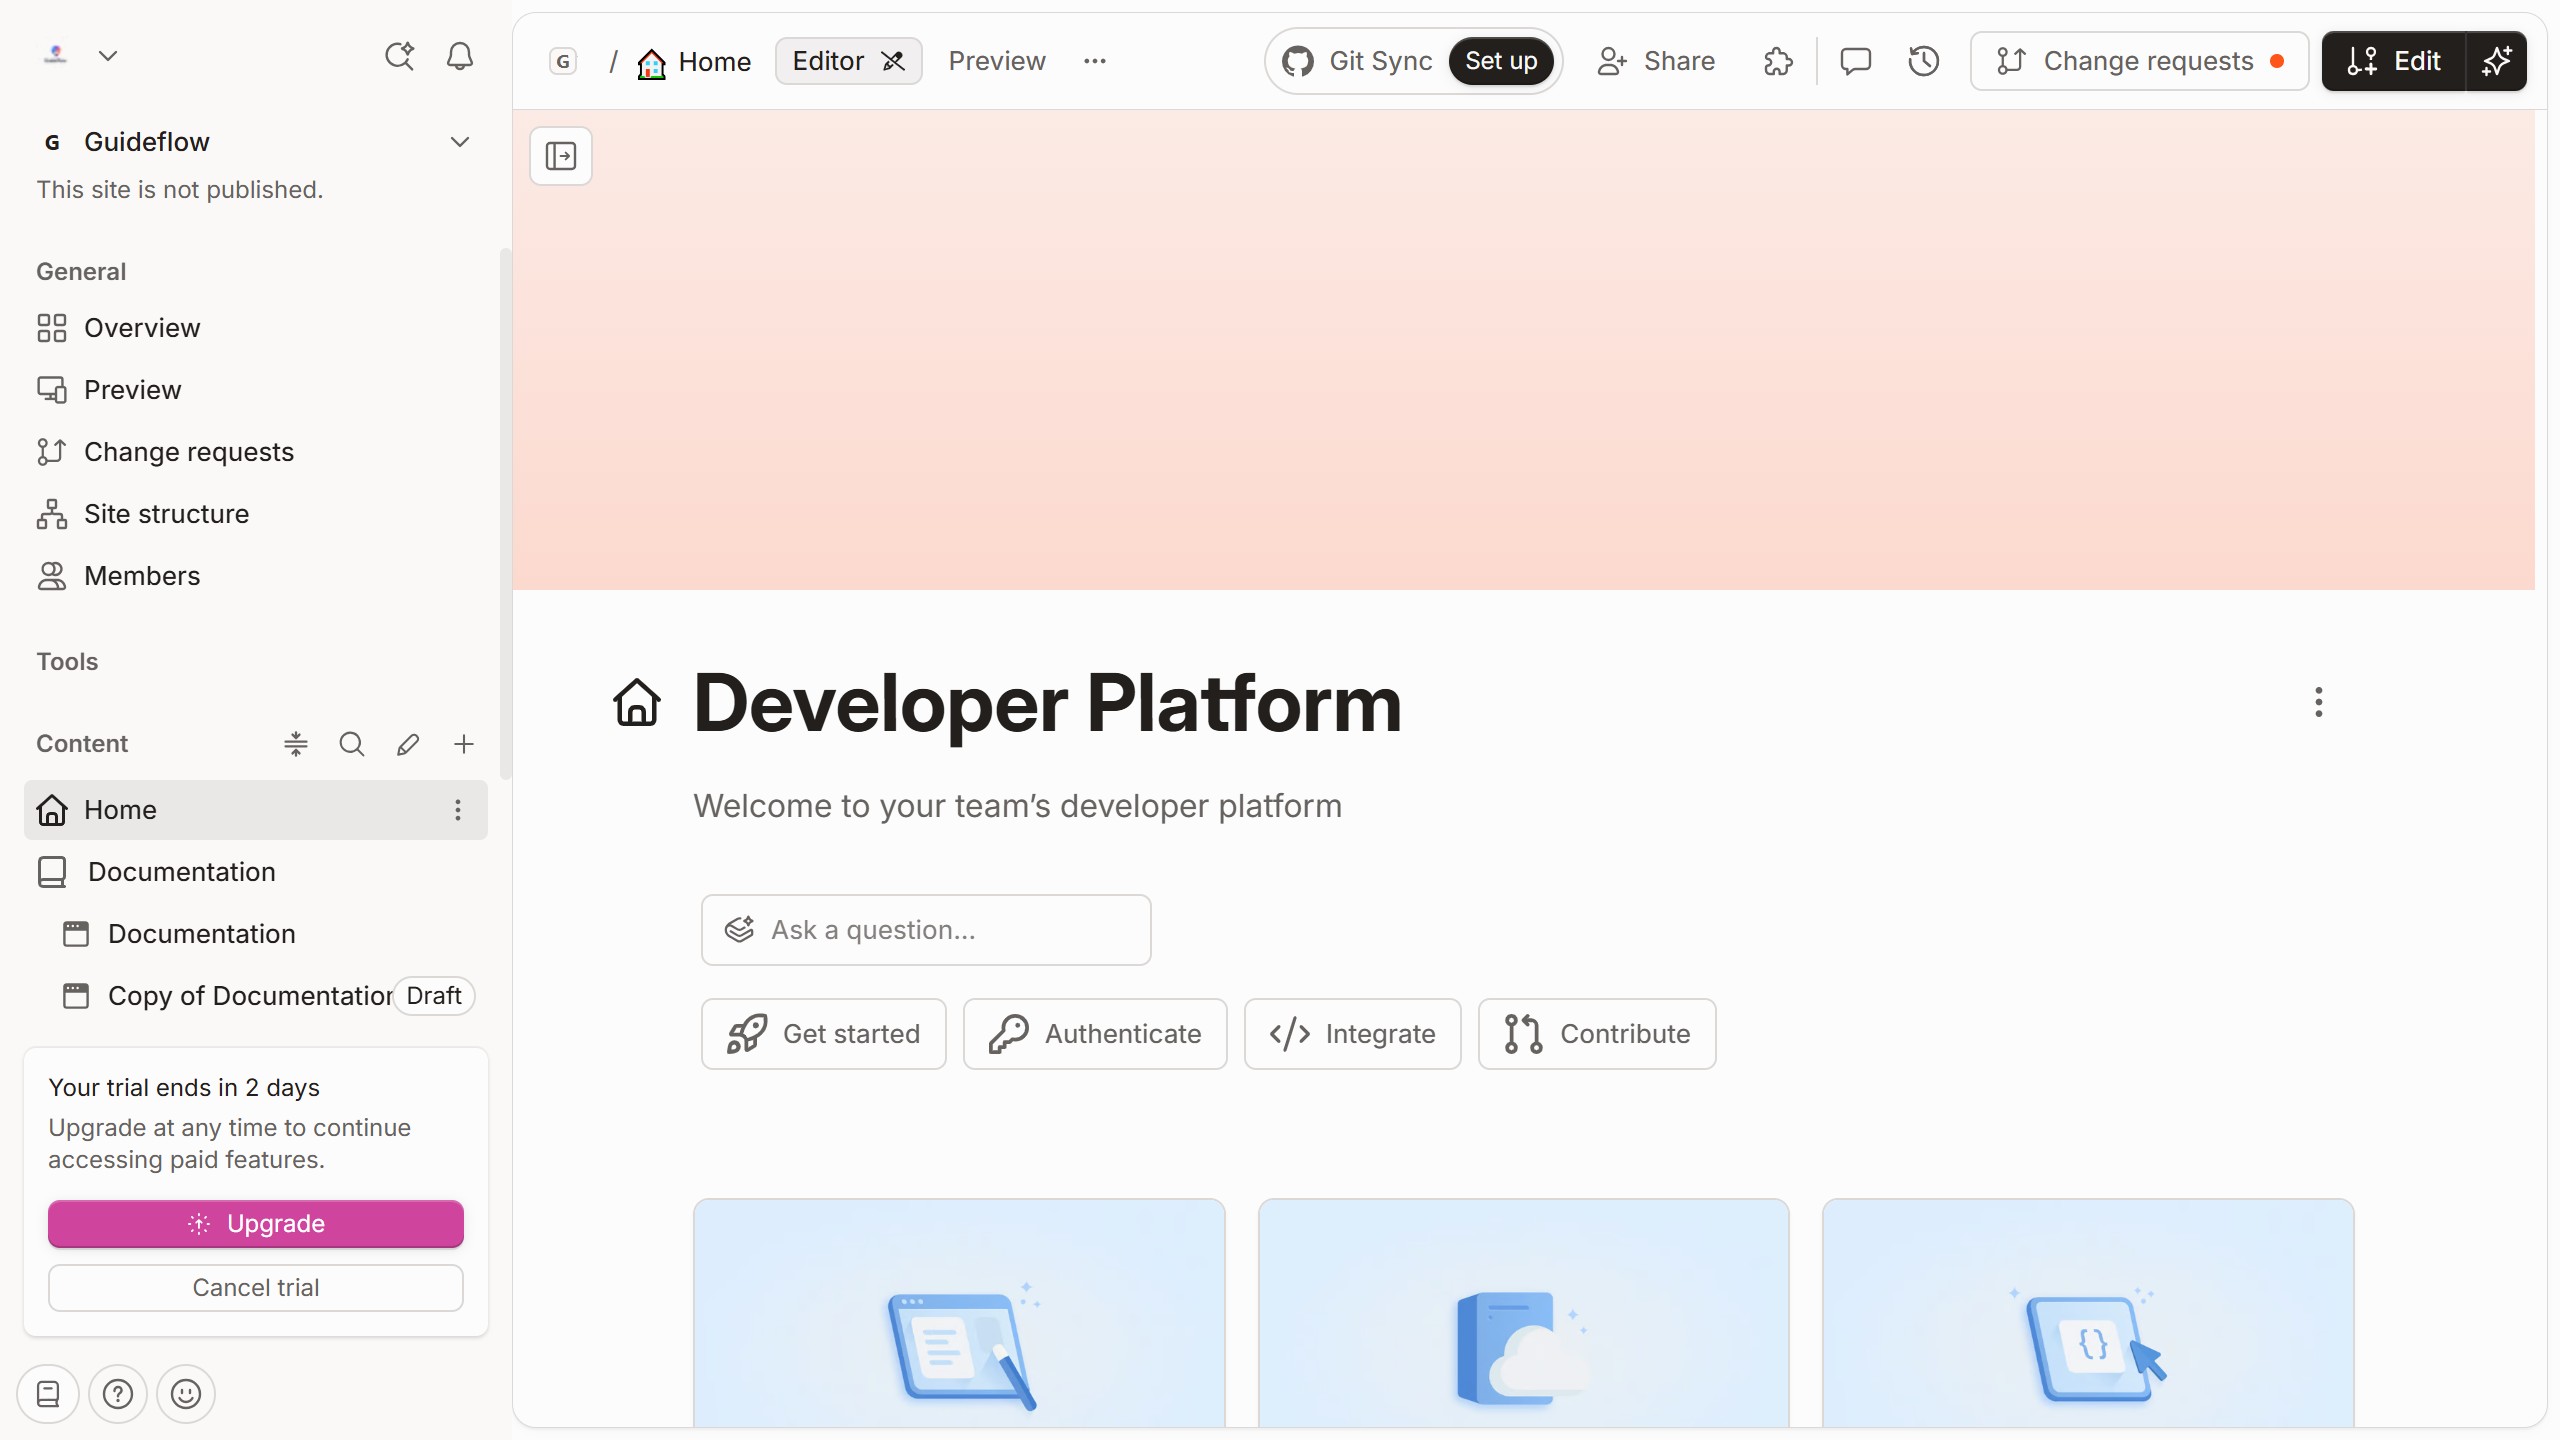This screenshot has height=1440, width=2560.
Task: Add new content with plus icon
Action: (x=464, y=744)
